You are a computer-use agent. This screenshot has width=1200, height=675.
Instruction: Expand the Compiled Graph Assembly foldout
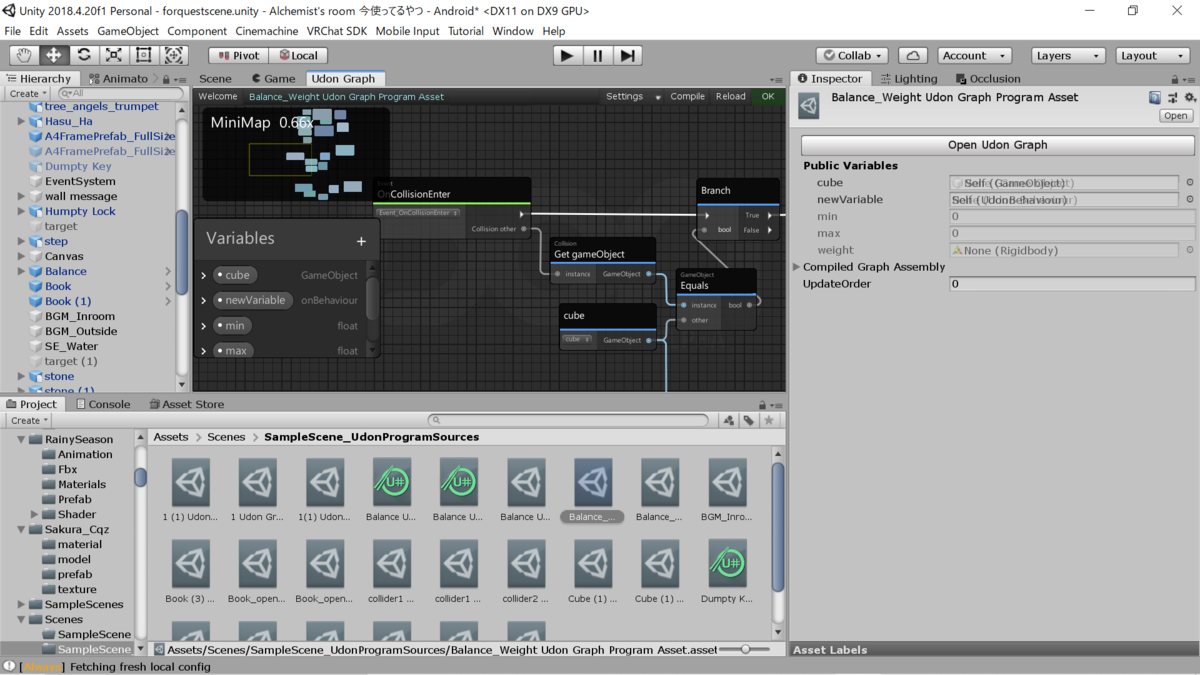[797, 267]
